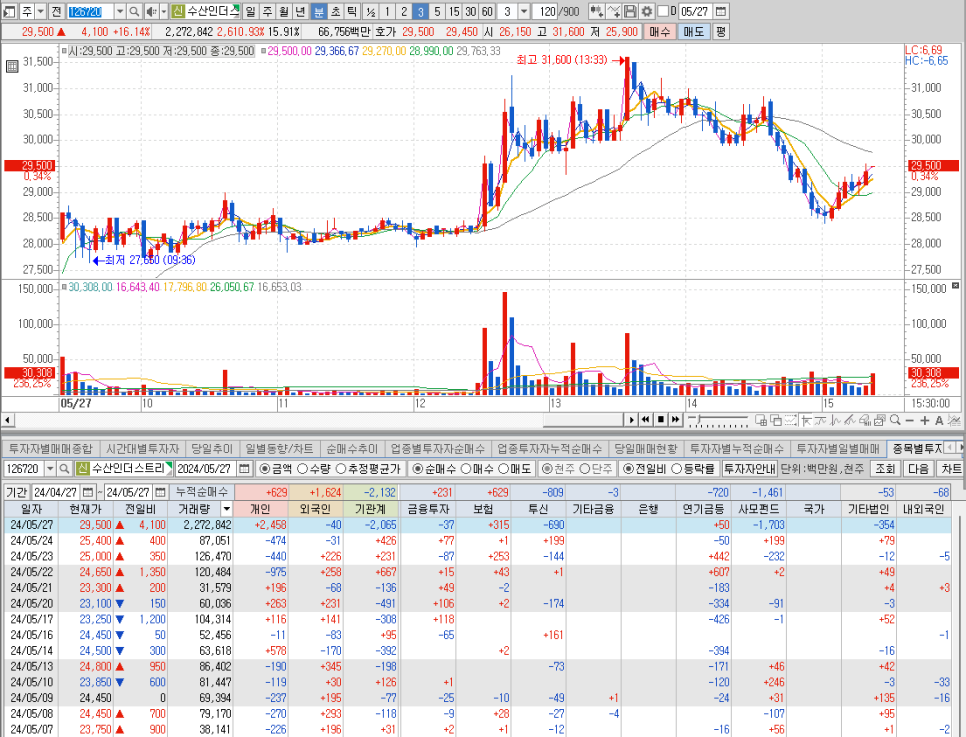
Task: Open calendar picker next to 05/27
Action: point(721,11)
